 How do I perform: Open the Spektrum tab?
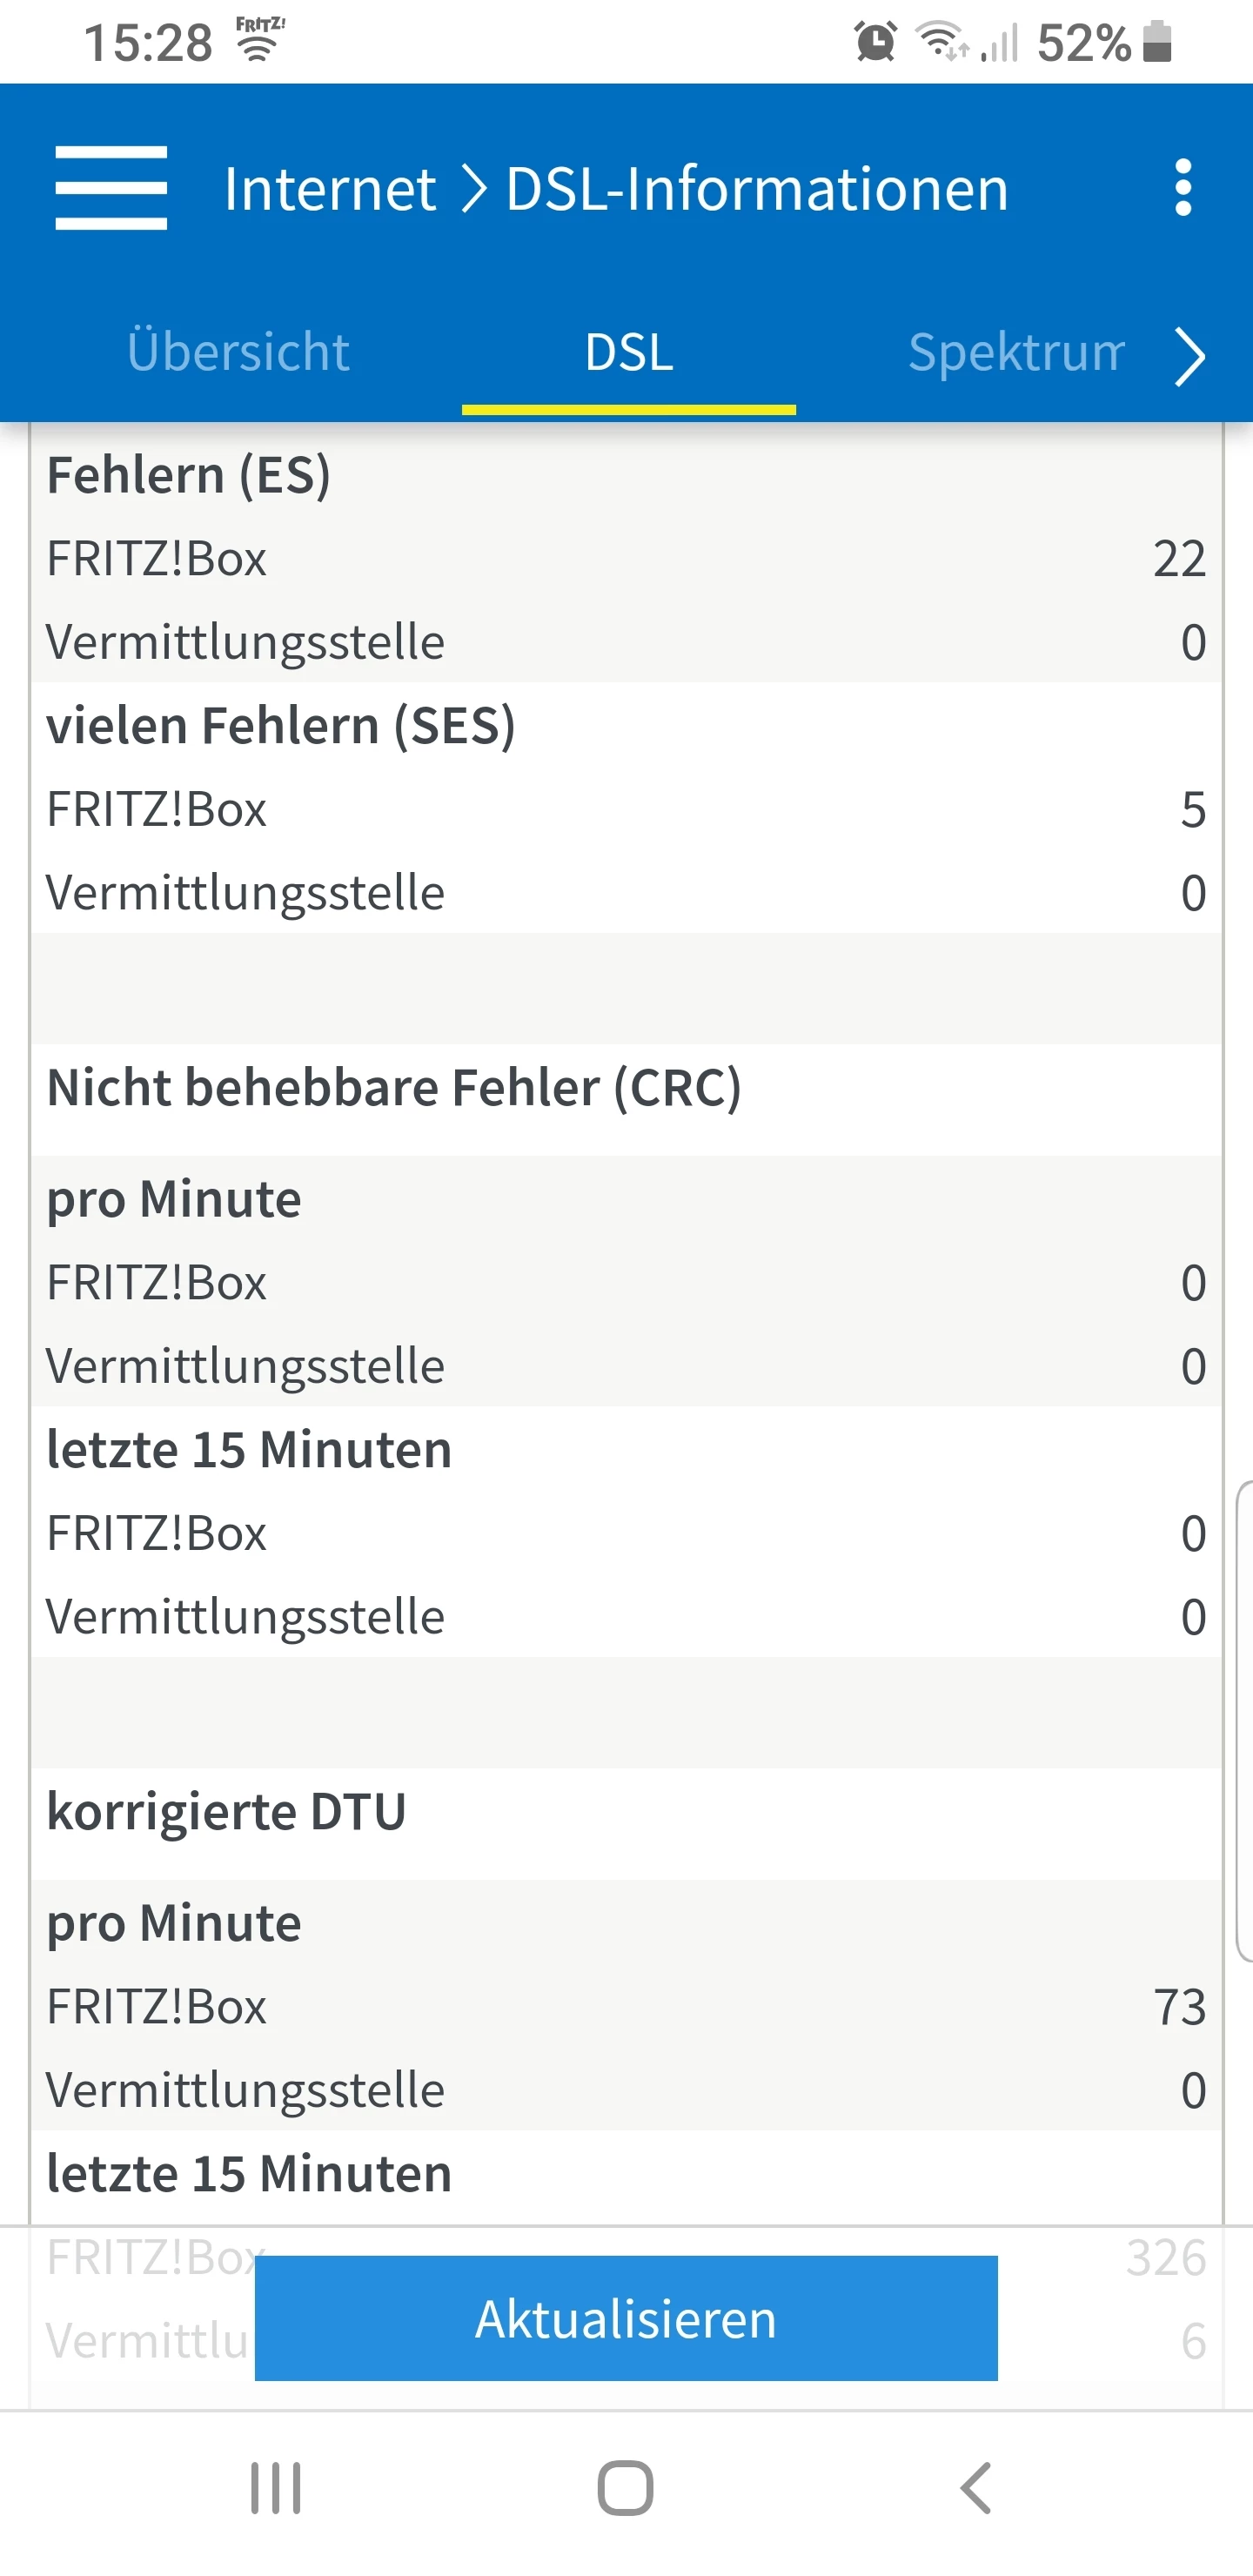click(1015, 352)
